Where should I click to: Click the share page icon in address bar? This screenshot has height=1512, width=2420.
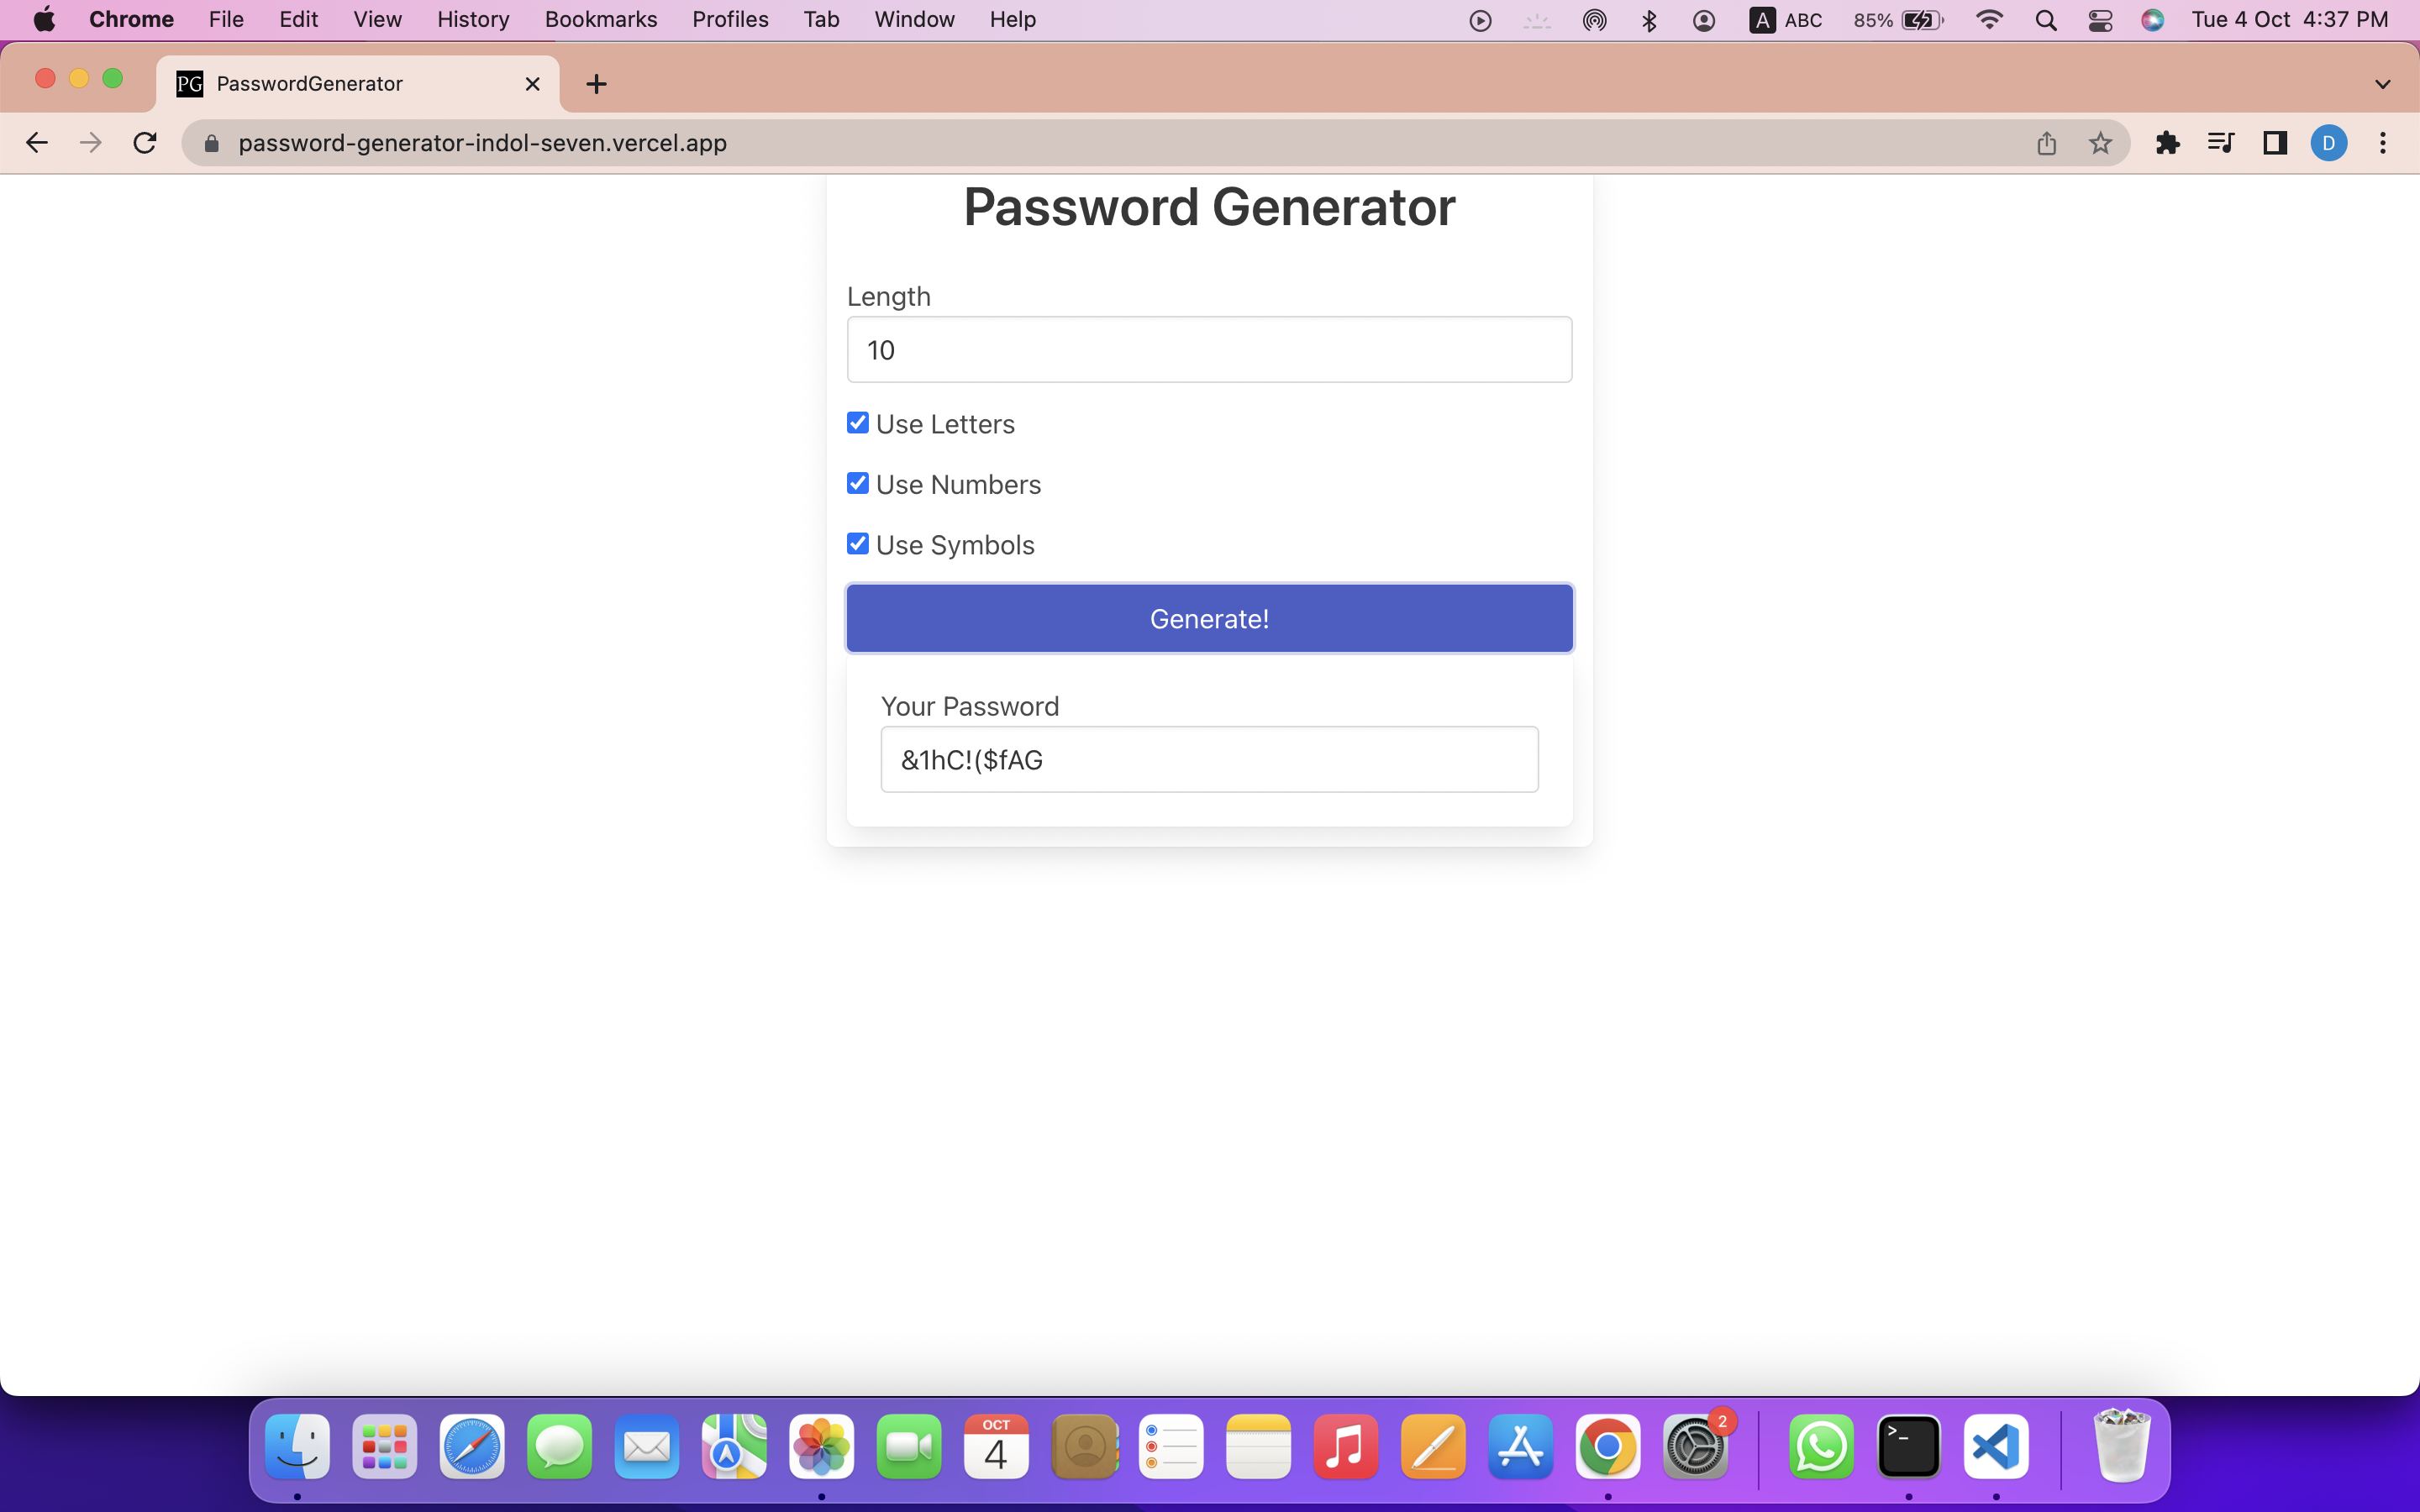[x=2047, y=143]
